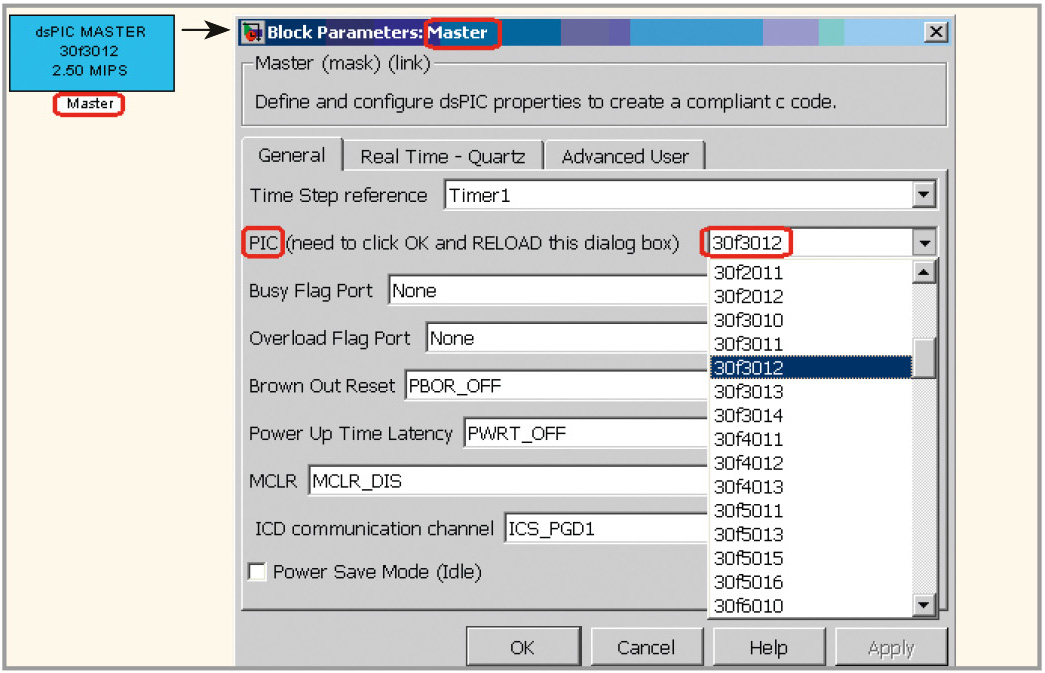Close the Block Parameters dialog
Image resolution: width=1045 pixels, height=673 pixels.
pyautogui.click(x=935, y=32)
